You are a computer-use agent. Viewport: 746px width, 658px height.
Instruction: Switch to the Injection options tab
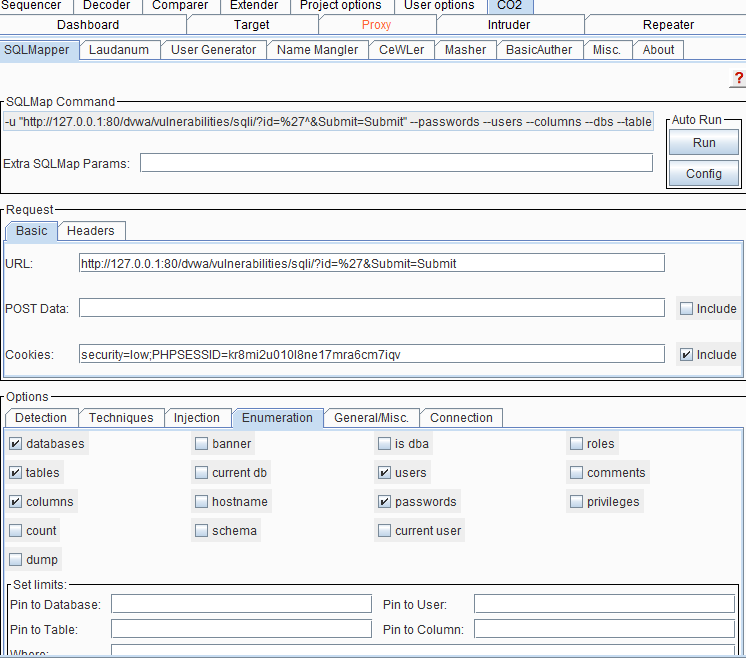click(x=197, y=418)
